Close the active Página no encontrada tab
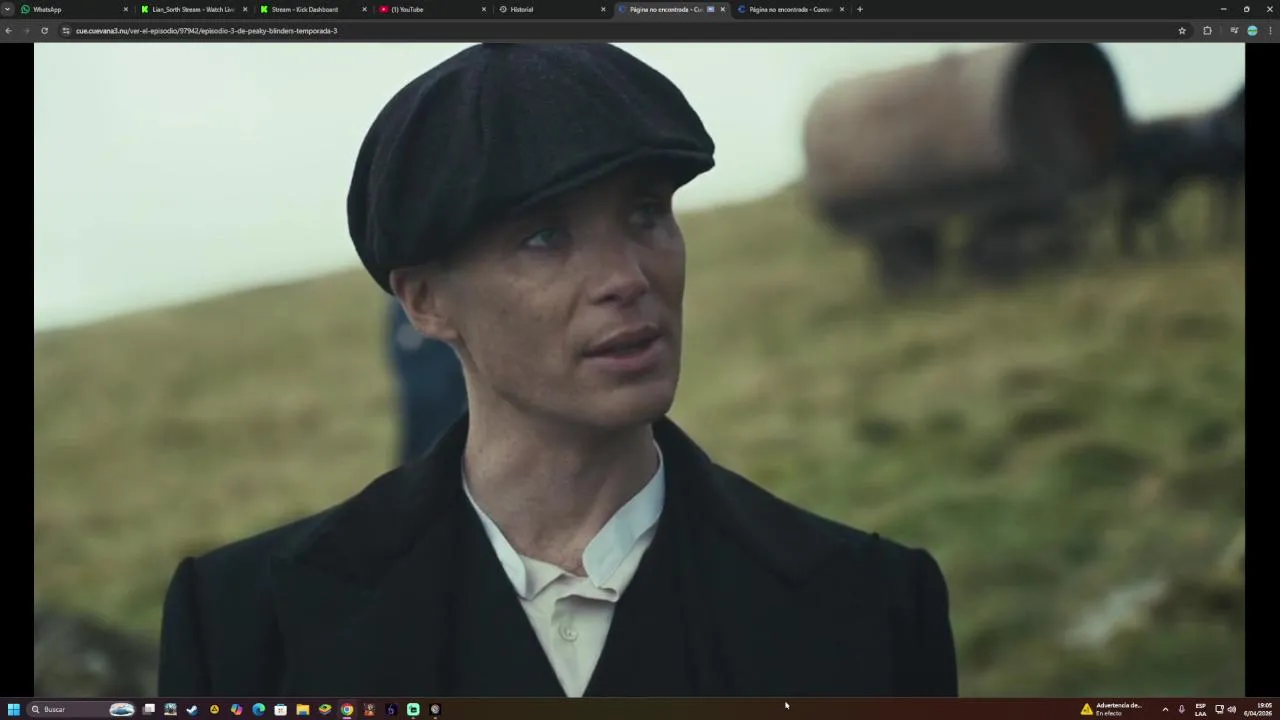Screen dimensions: 1280x720 point(722,9)
